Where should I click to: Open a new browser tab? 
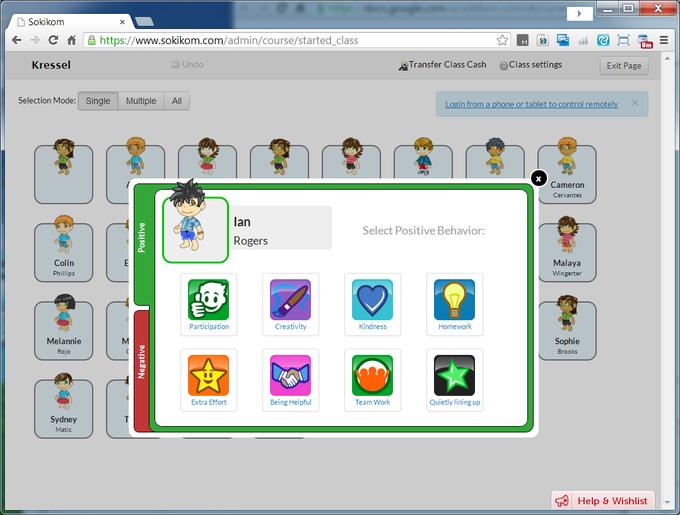click(144, 22)
